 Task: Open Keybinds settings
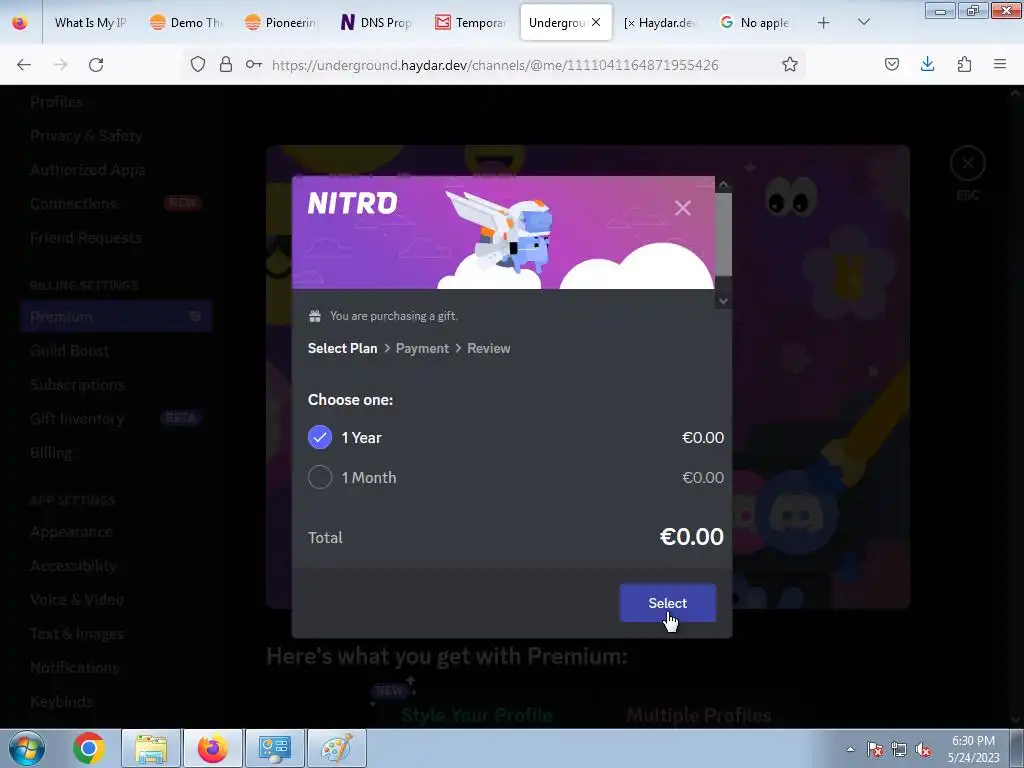coord(61,701)
